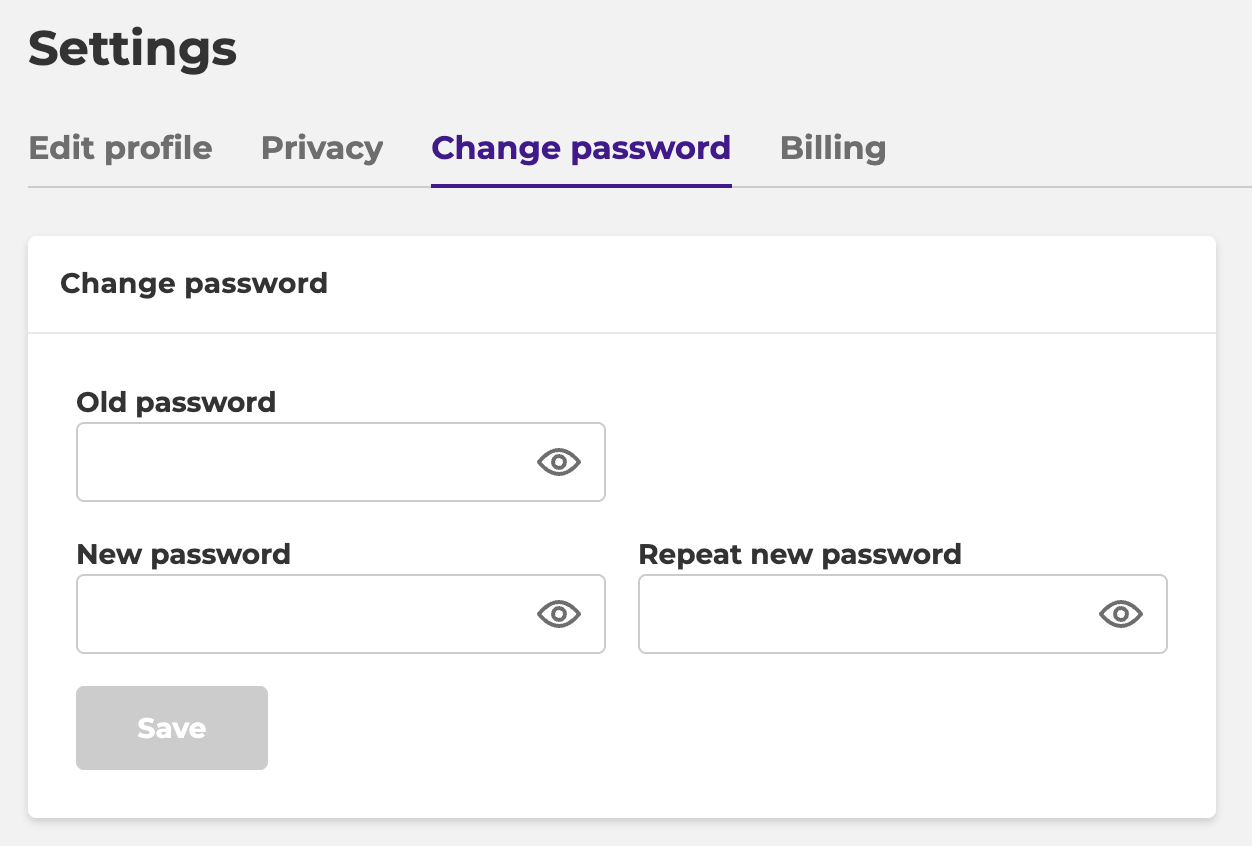The width and height of the screenshot is (1252, 846).
Task: Focus the Old password input field
Action: click(x=341, y=462)
